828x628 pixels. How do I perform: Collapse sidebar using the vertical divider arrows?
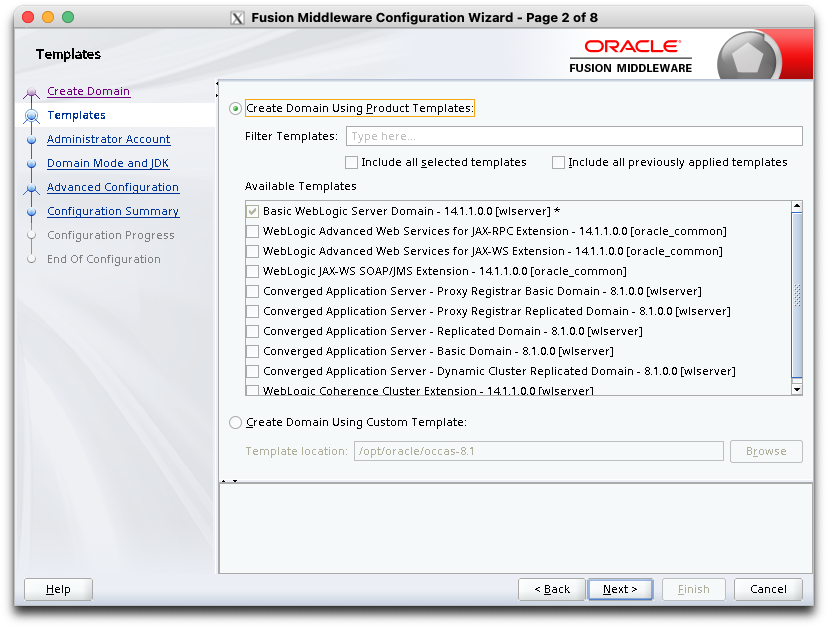[x=217, y=90]
